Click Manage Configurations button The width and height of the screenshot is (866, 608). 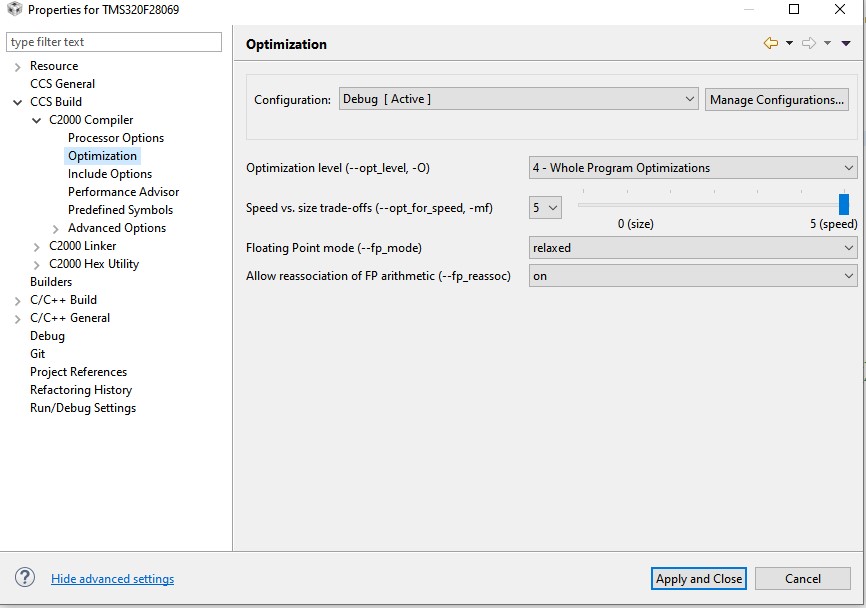[777, 100]
